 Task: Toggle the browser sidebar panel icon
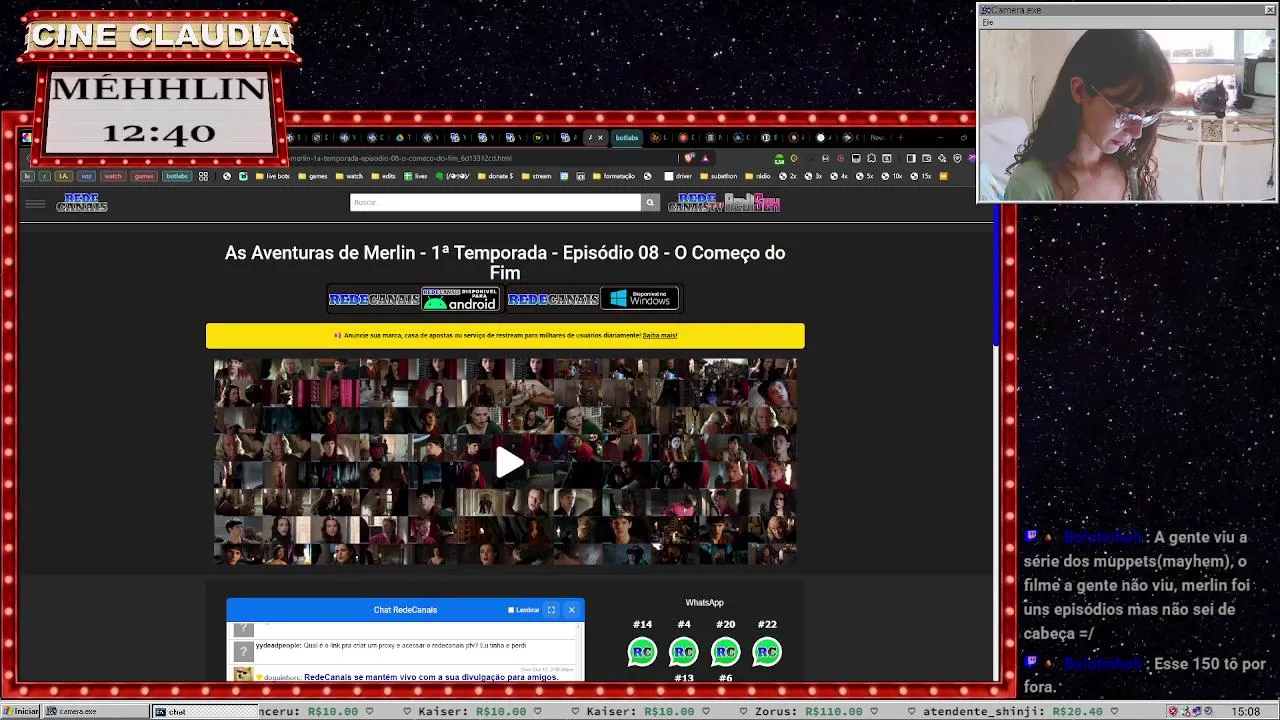tap(911, 158)
